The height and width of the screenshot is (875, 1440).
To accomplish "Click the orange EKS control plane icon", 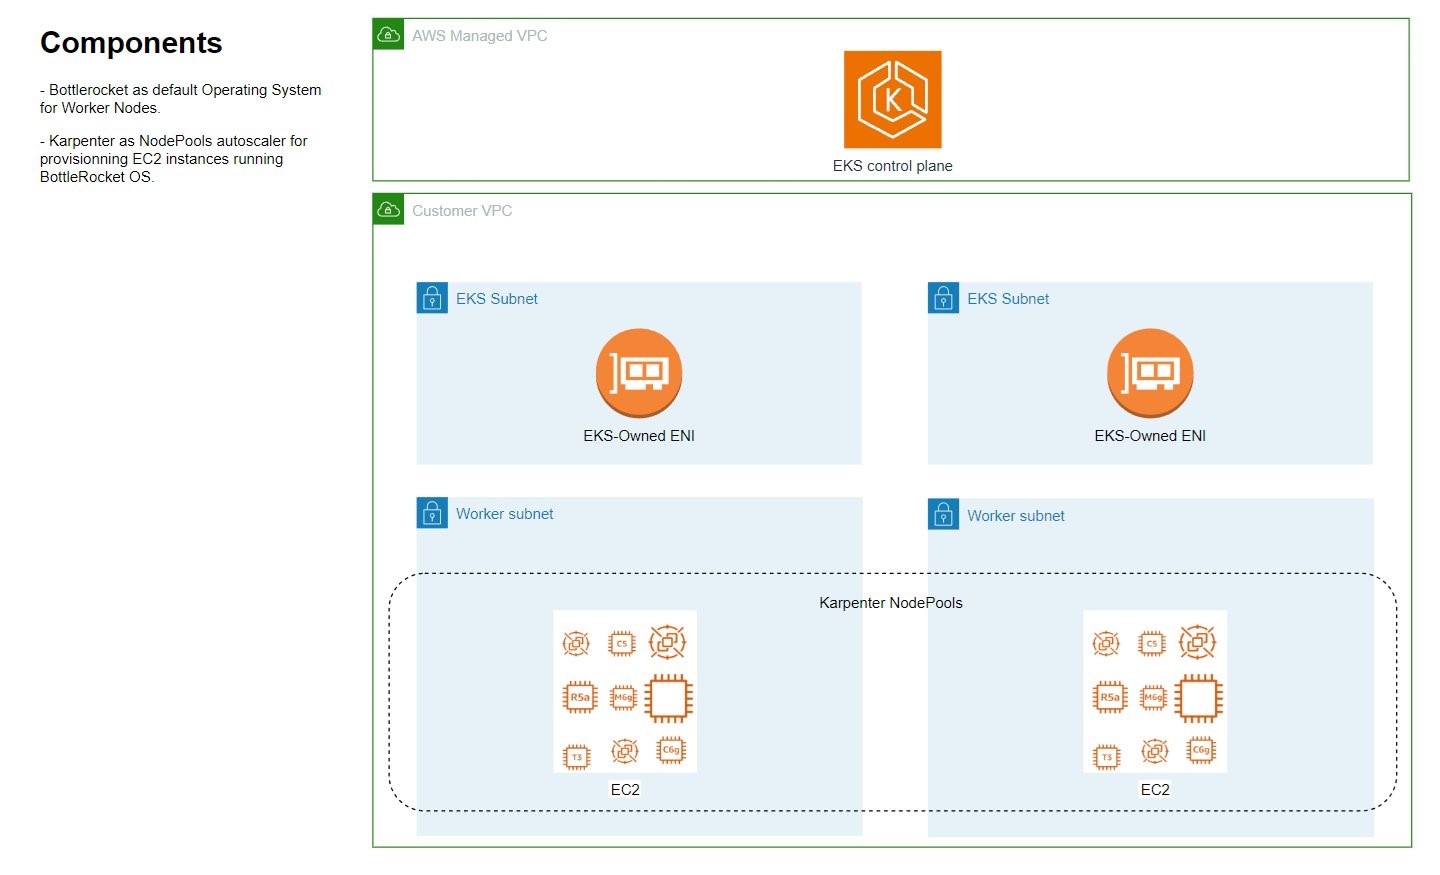I will click(892, 100).
